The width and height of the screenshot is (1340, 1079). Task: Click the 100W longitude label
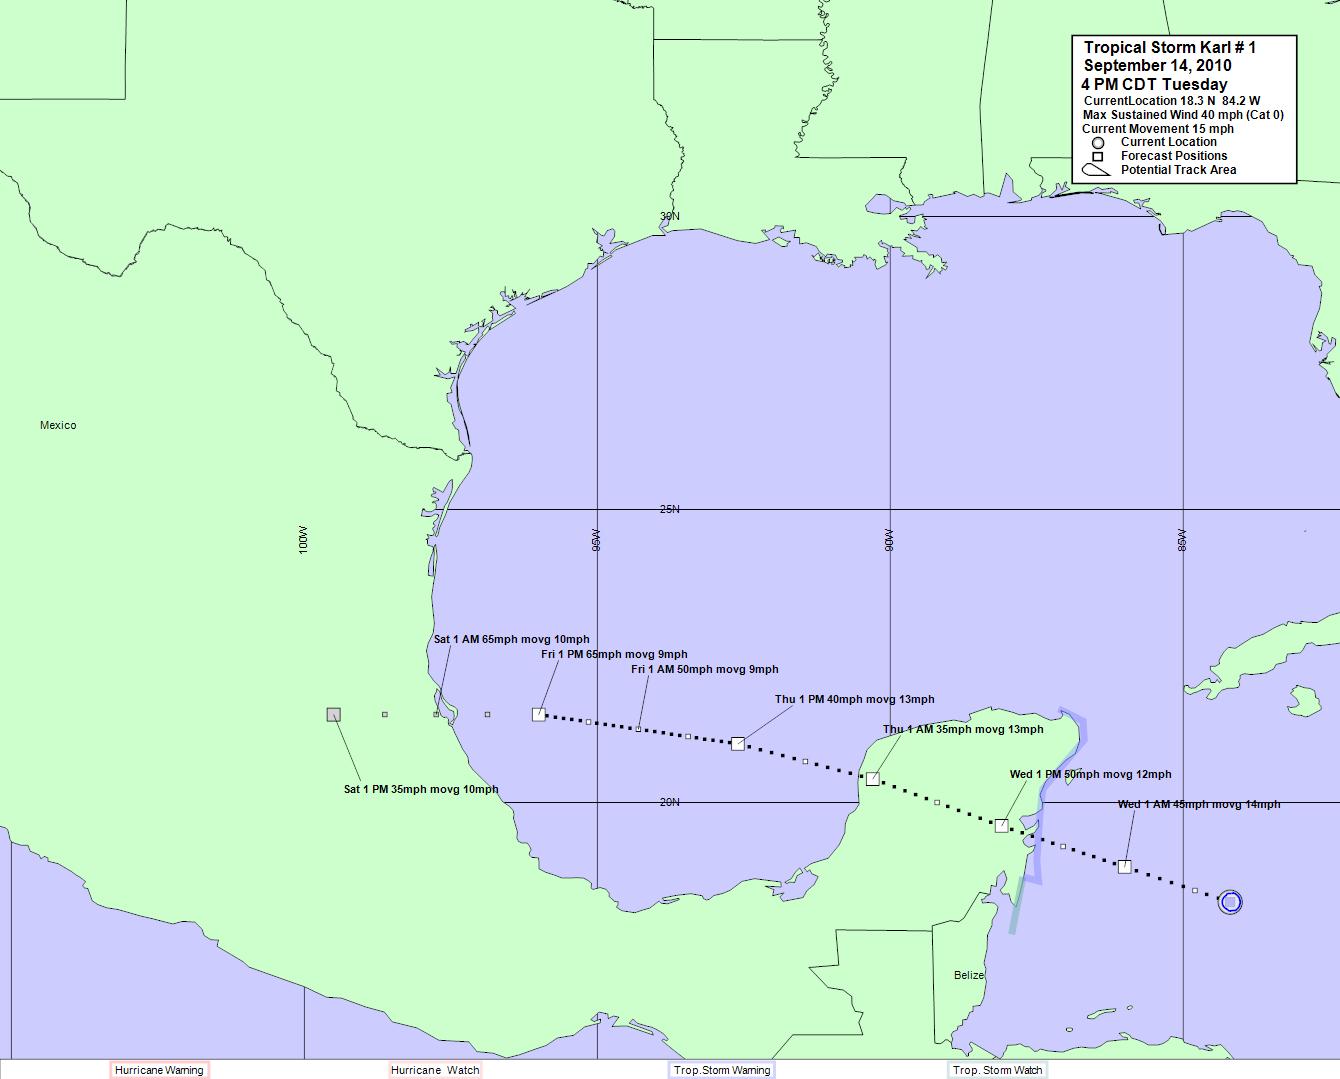pos(304,539)
